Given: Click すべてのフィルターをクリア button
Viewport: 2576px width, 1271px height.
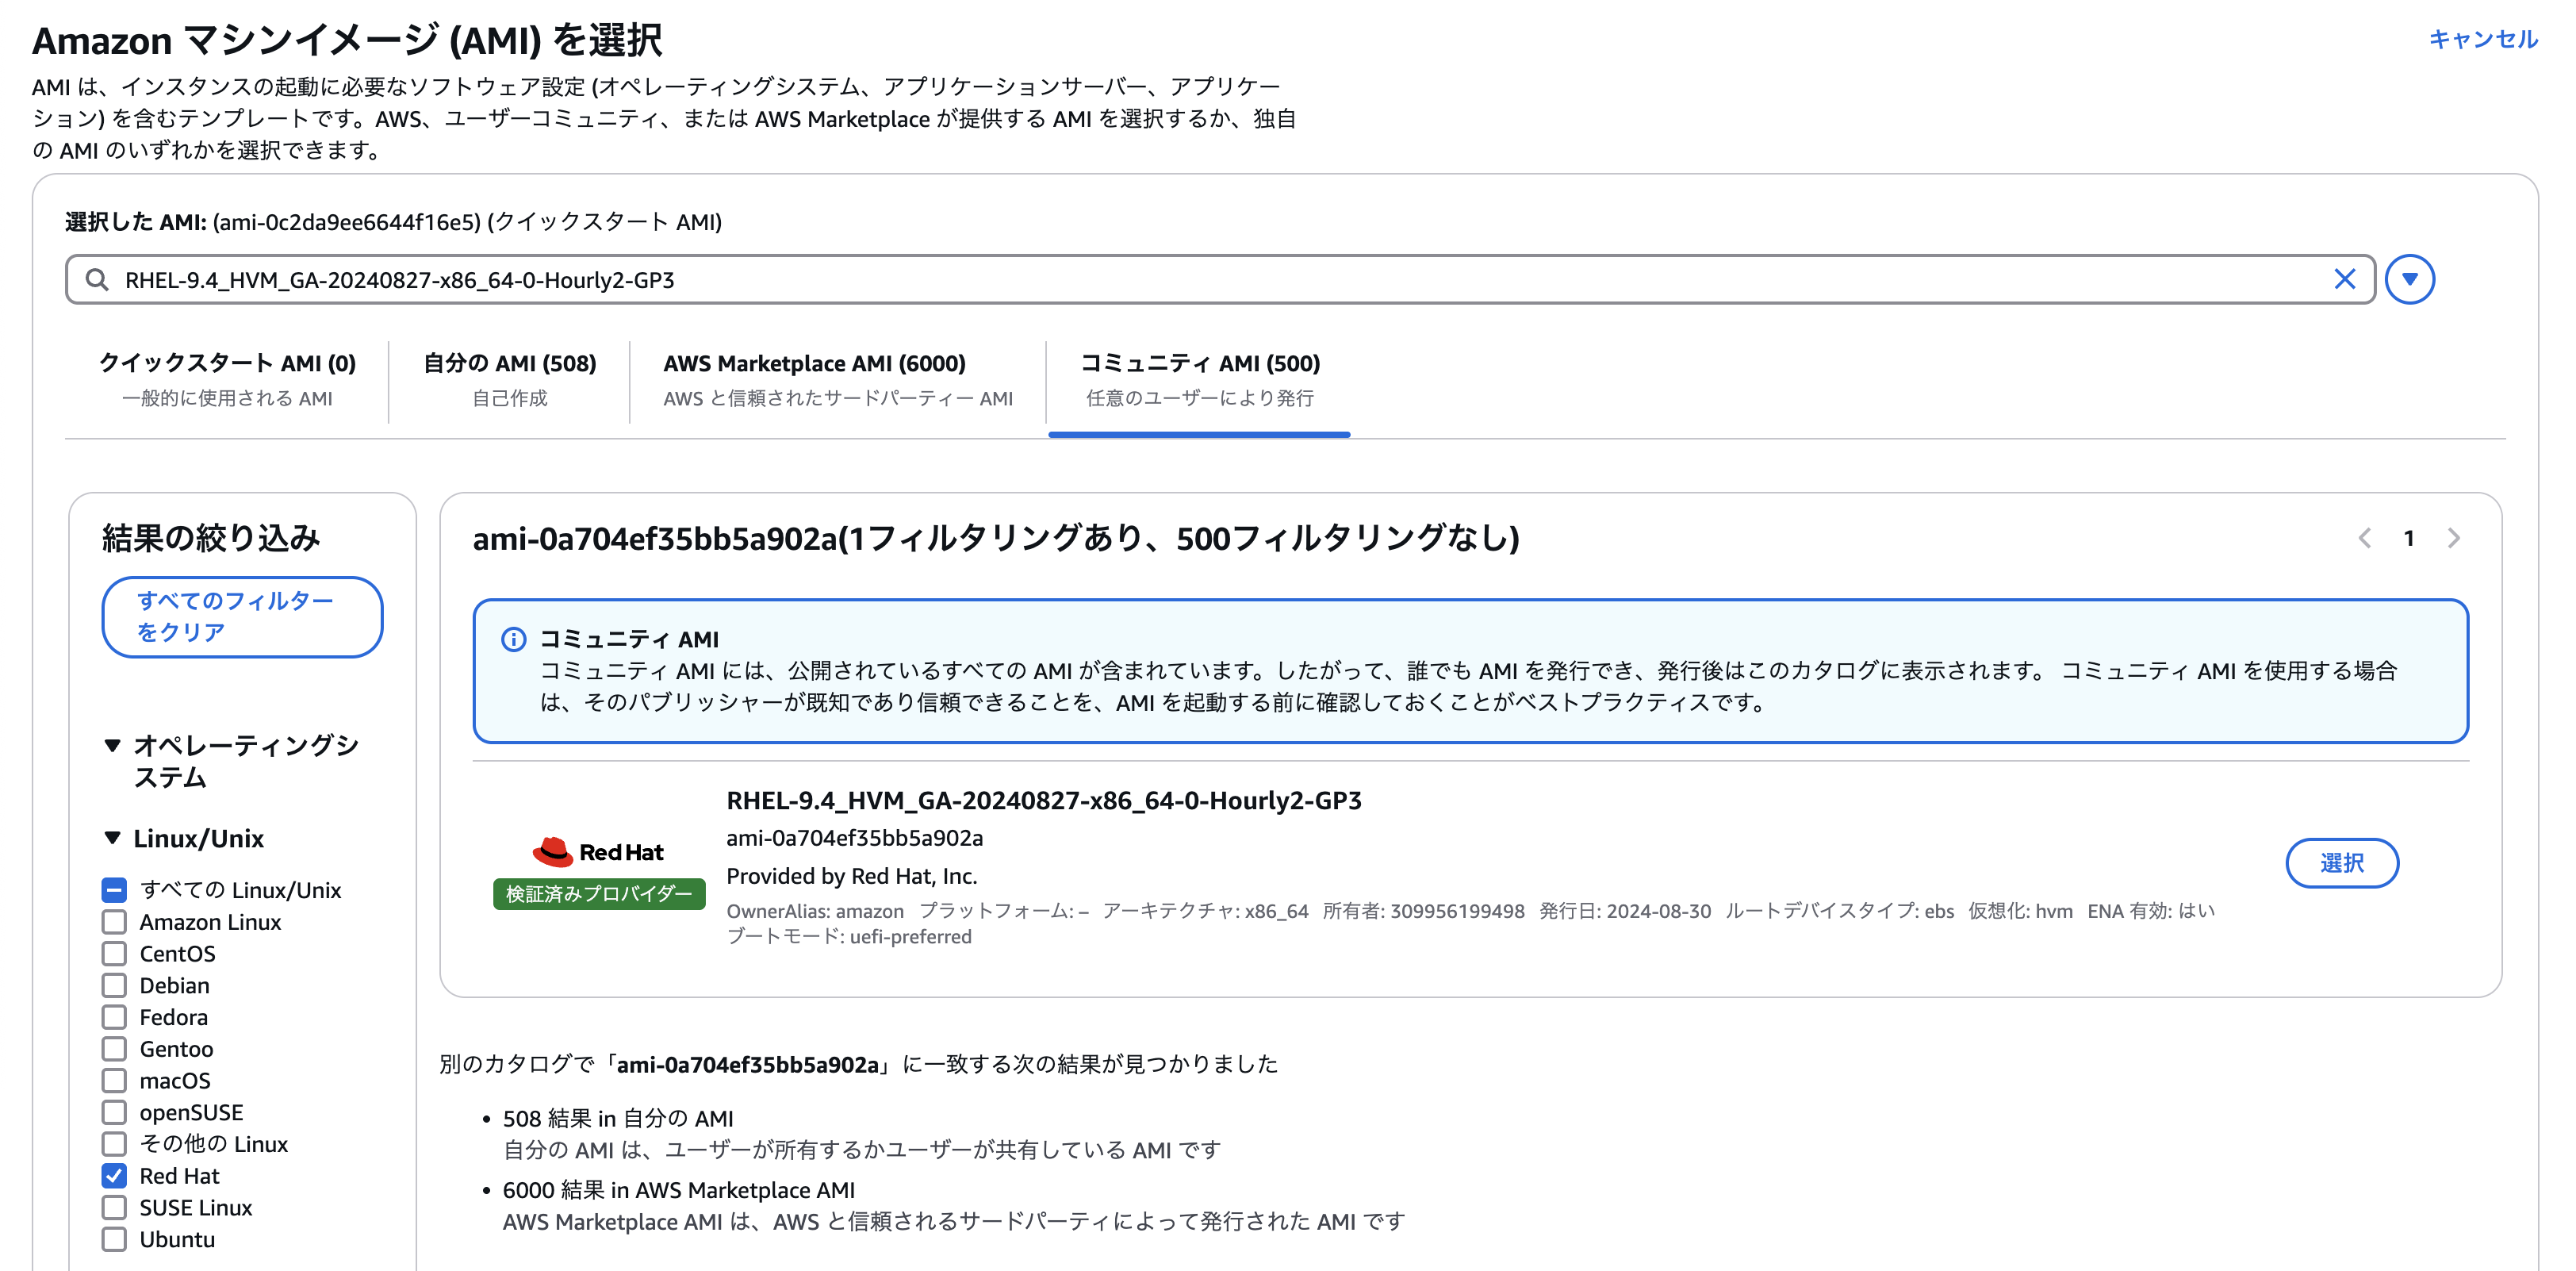Looking at the screenshot, I should 242,617.
